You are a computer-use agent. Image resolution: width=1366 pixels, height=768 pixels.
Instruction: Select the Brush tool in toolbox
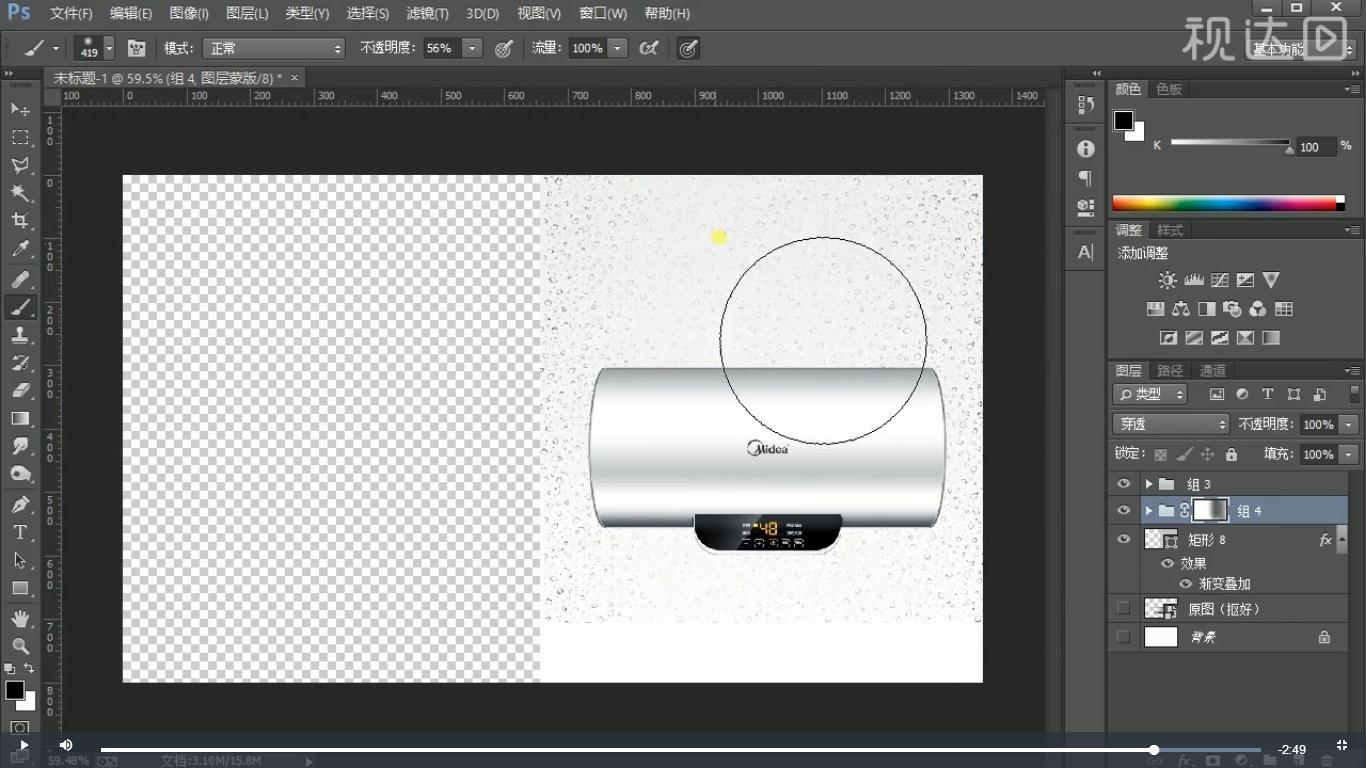pyautogui.click(x=19, y=308)
